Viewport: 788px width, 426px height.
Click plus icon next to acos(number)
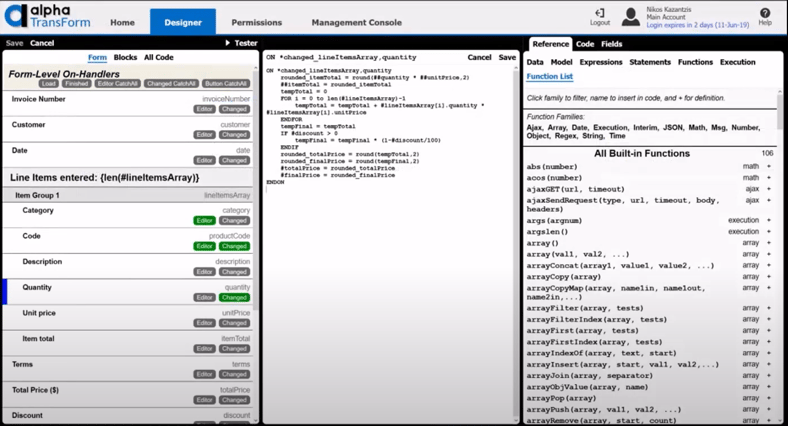[x=768, y=178]
